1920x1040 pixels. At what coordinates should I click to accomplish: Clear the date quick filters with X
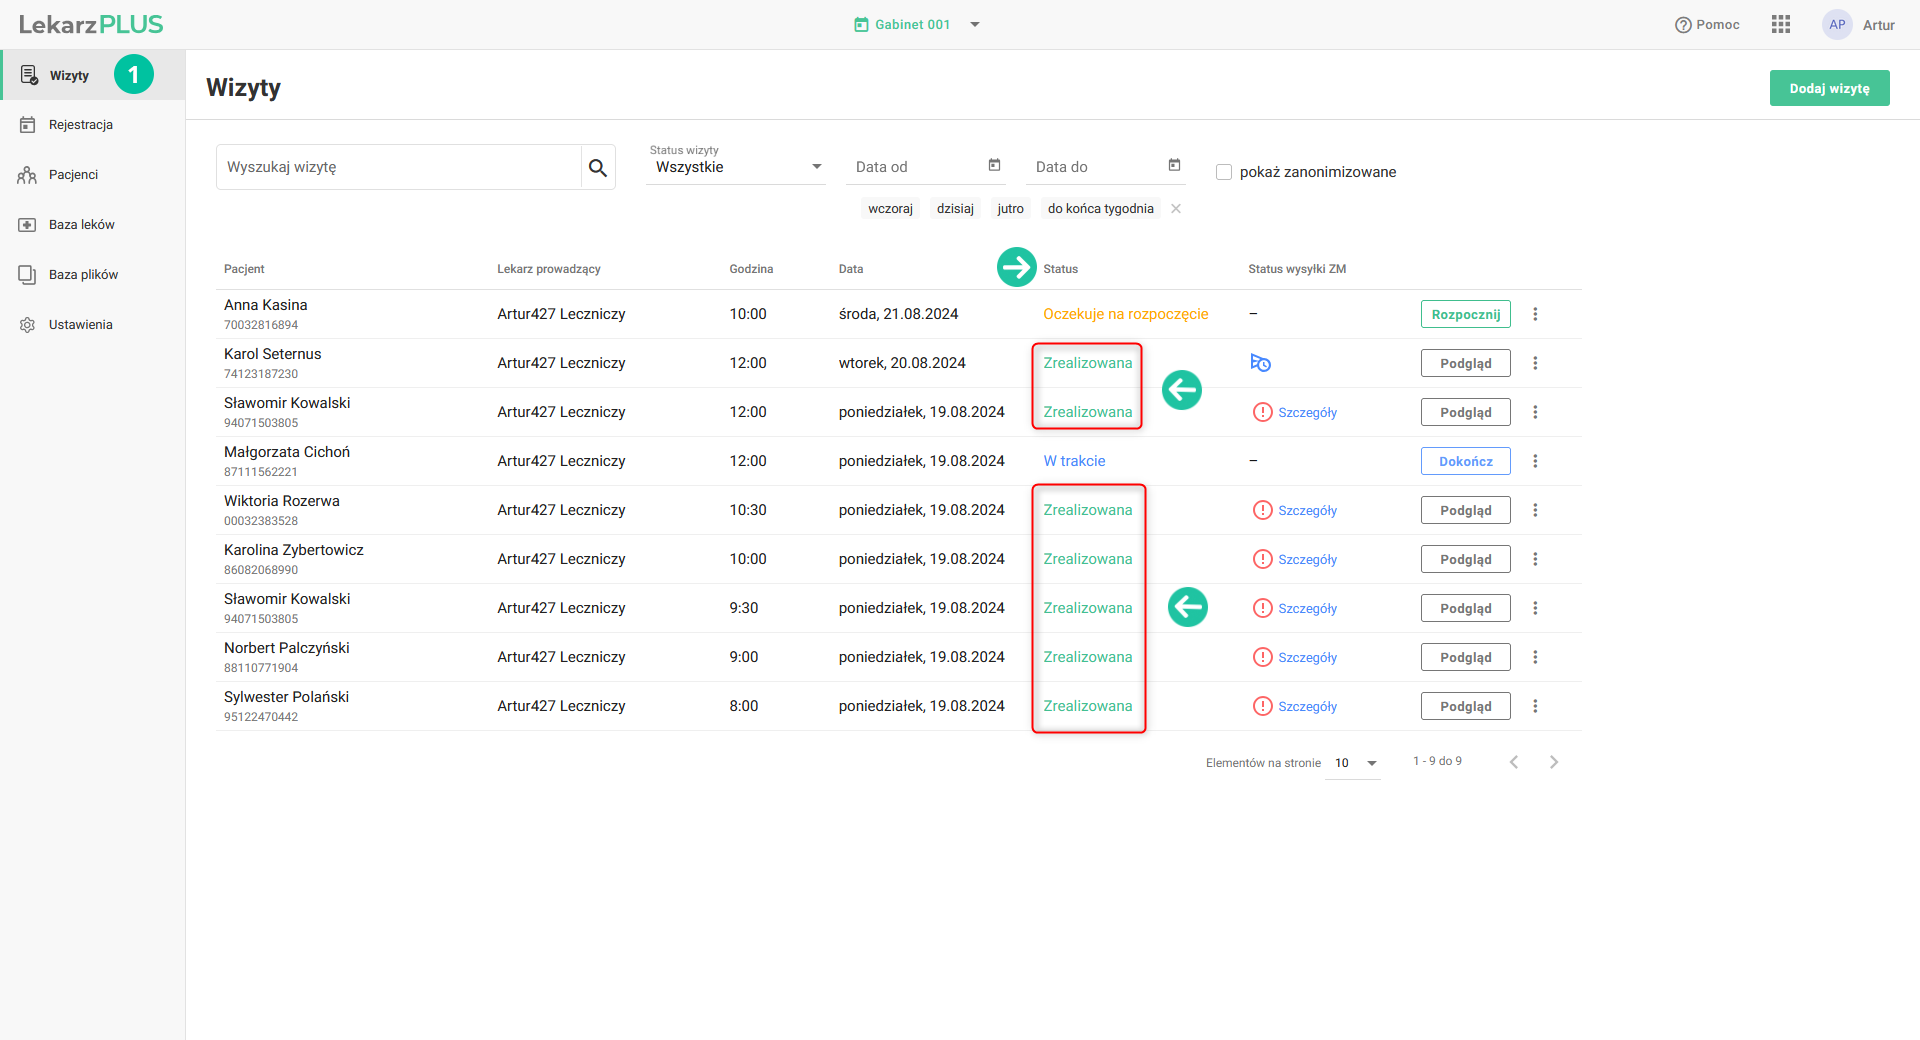1176,209
